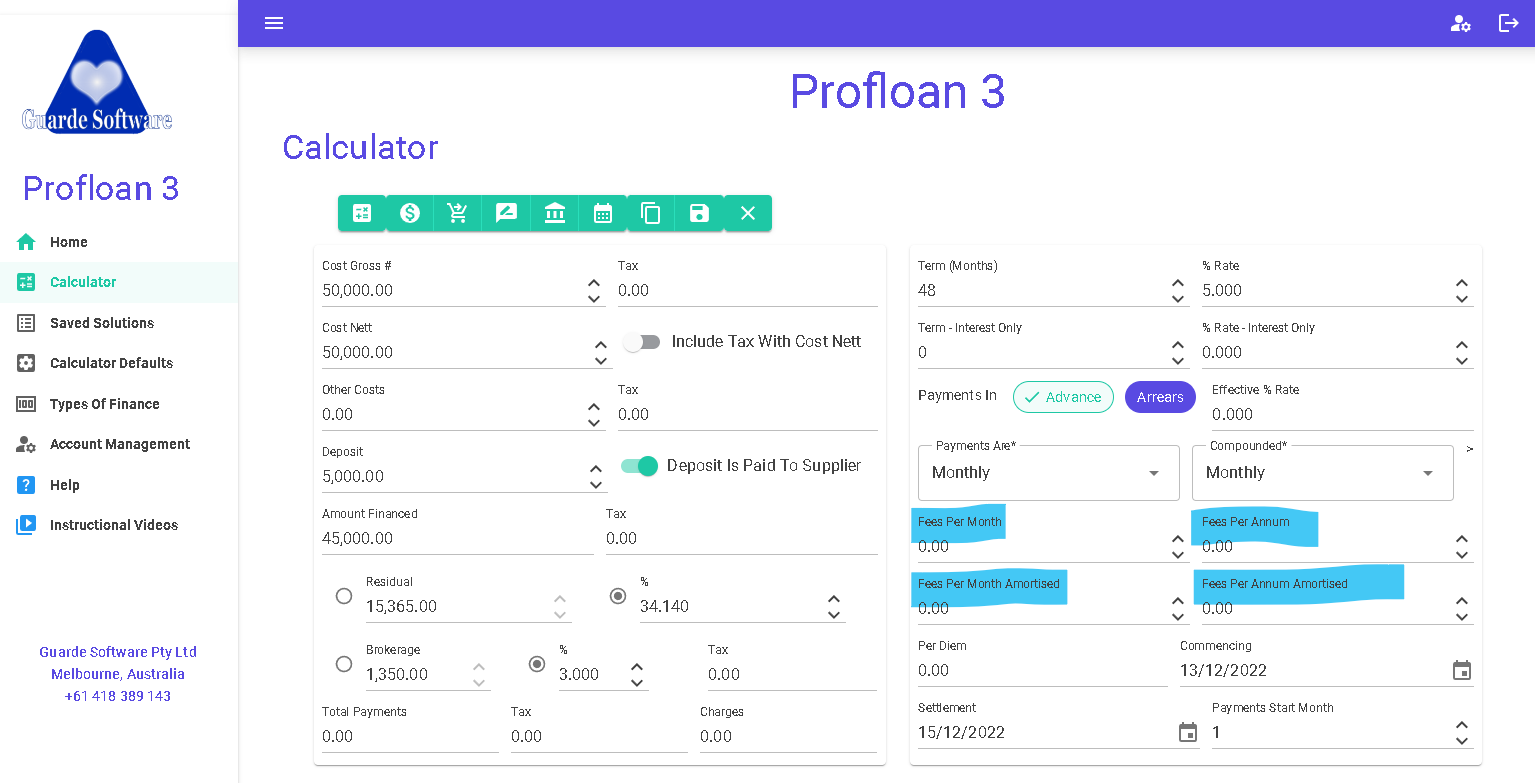Click the speech bubble pencil toolbar icon
This screenshot has height=783, width=1535.
coord(506,213)
